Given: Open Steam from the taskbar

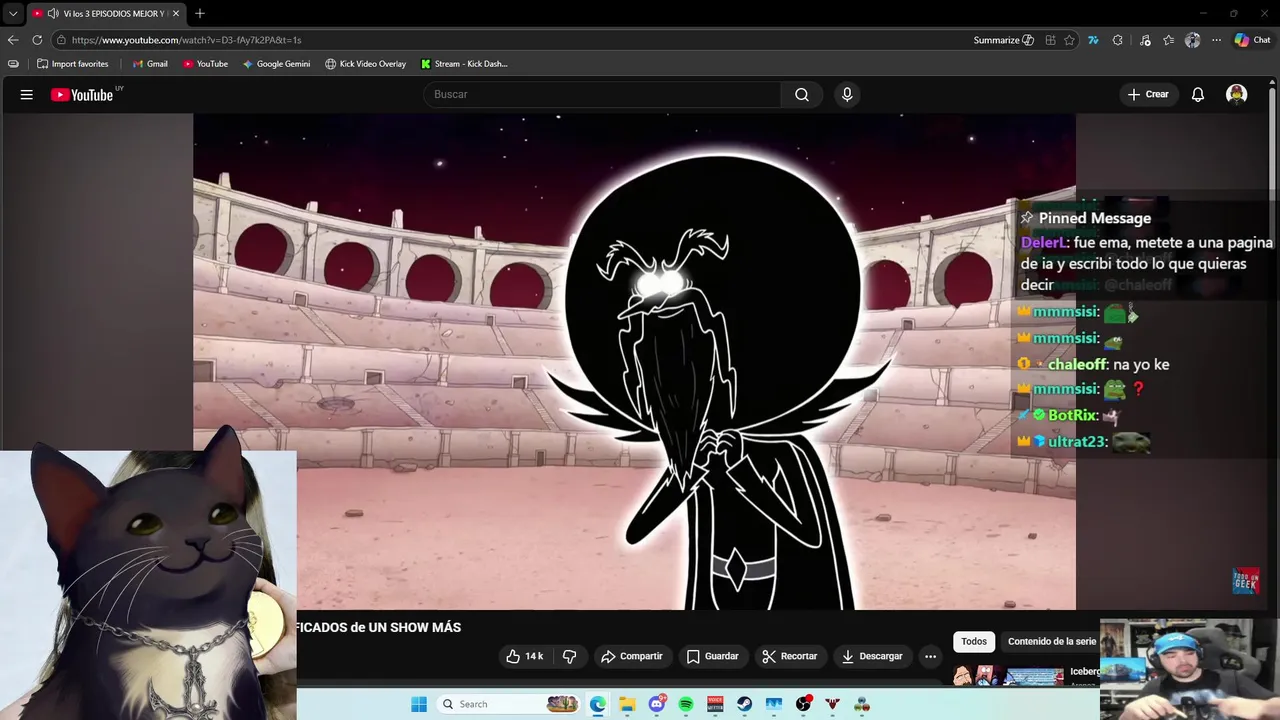Looking at the screenshot, I should pos(745,704).
